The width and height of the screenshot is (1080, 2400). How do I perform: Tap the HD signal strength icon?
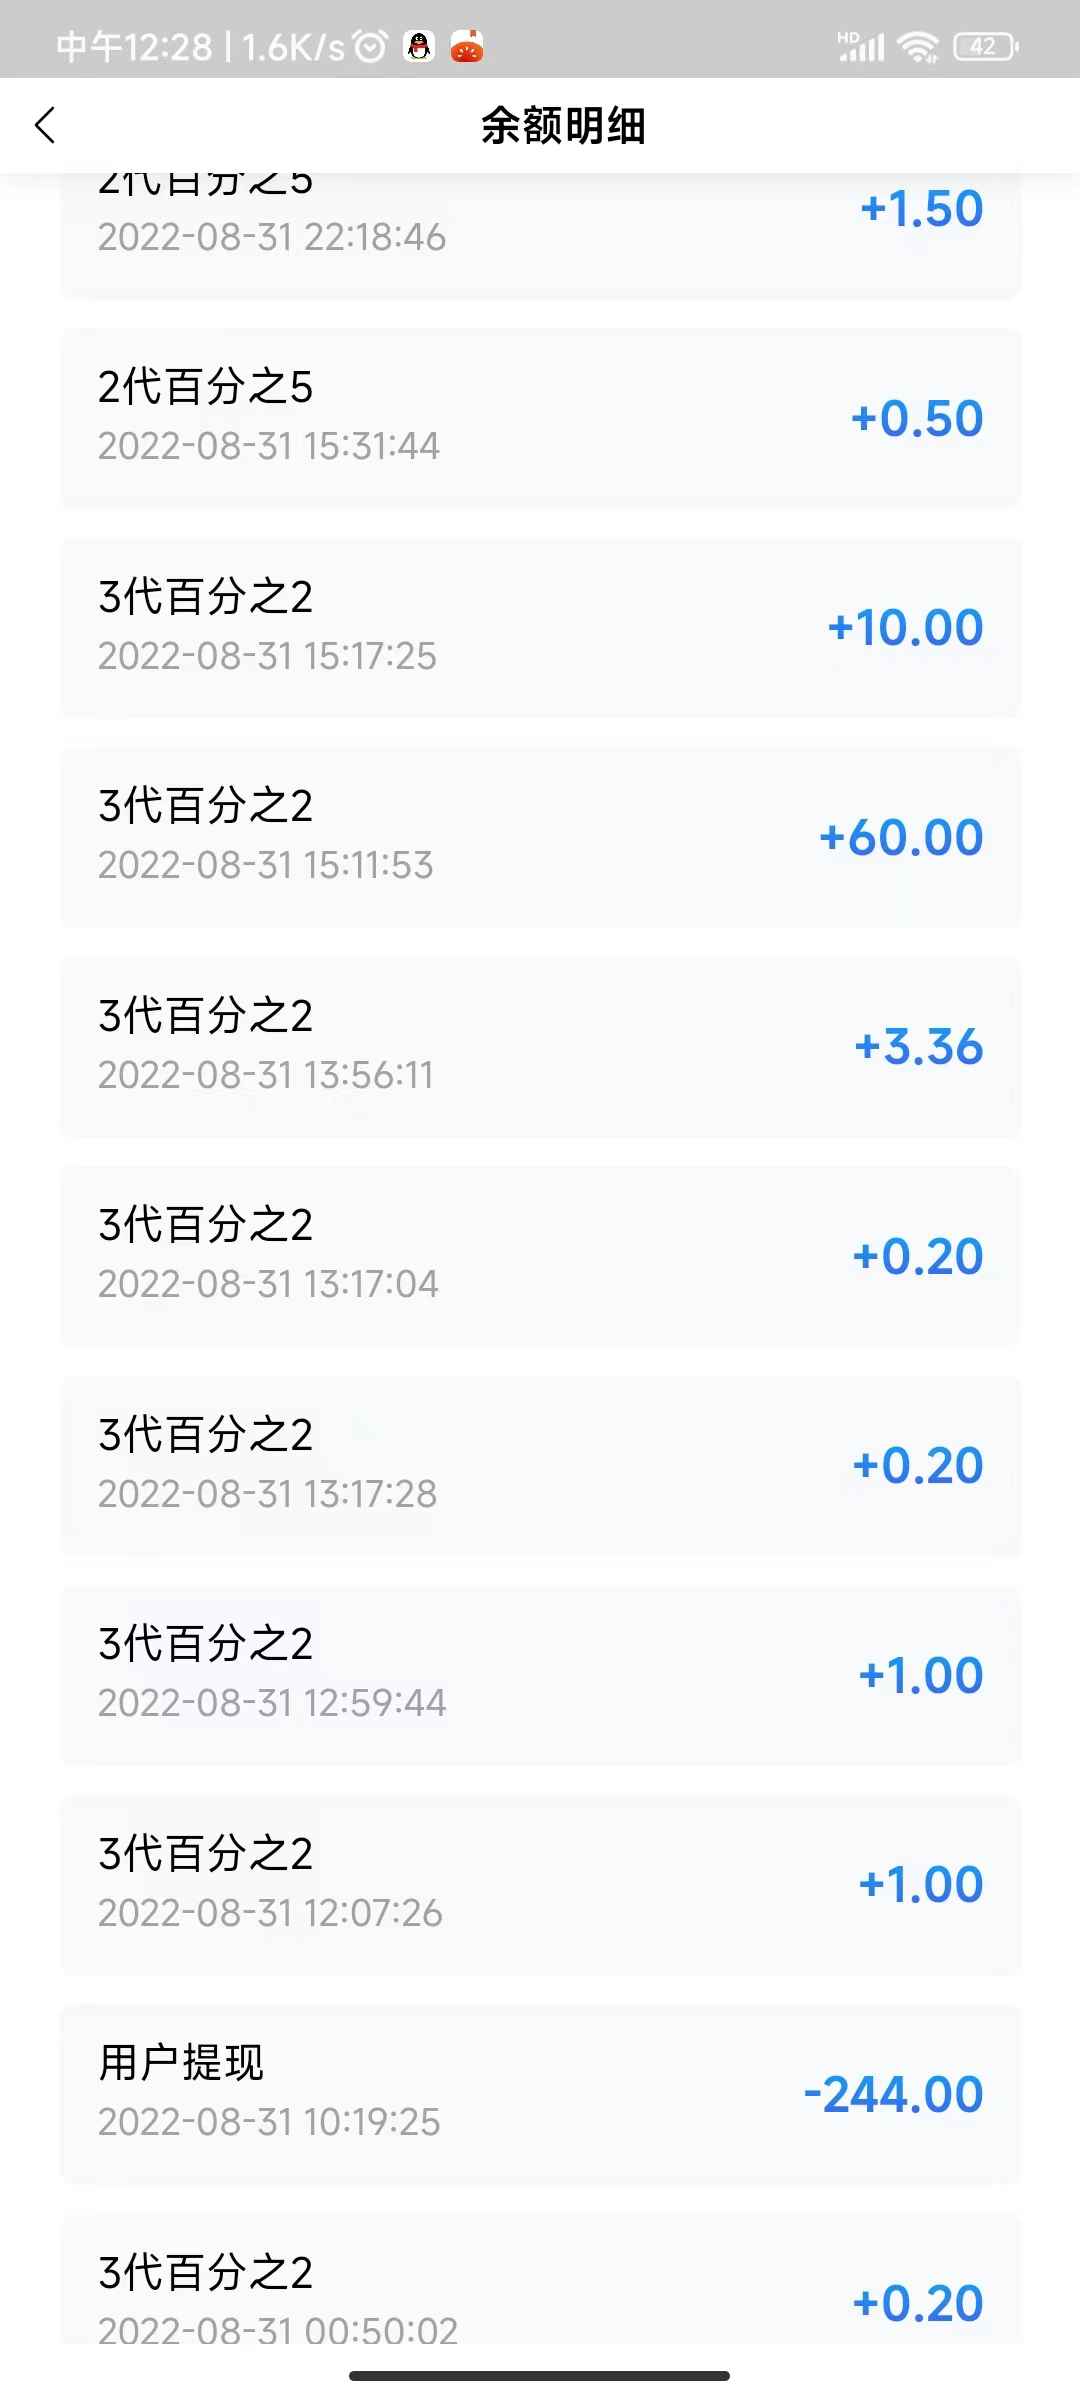(x=861, y=46)
